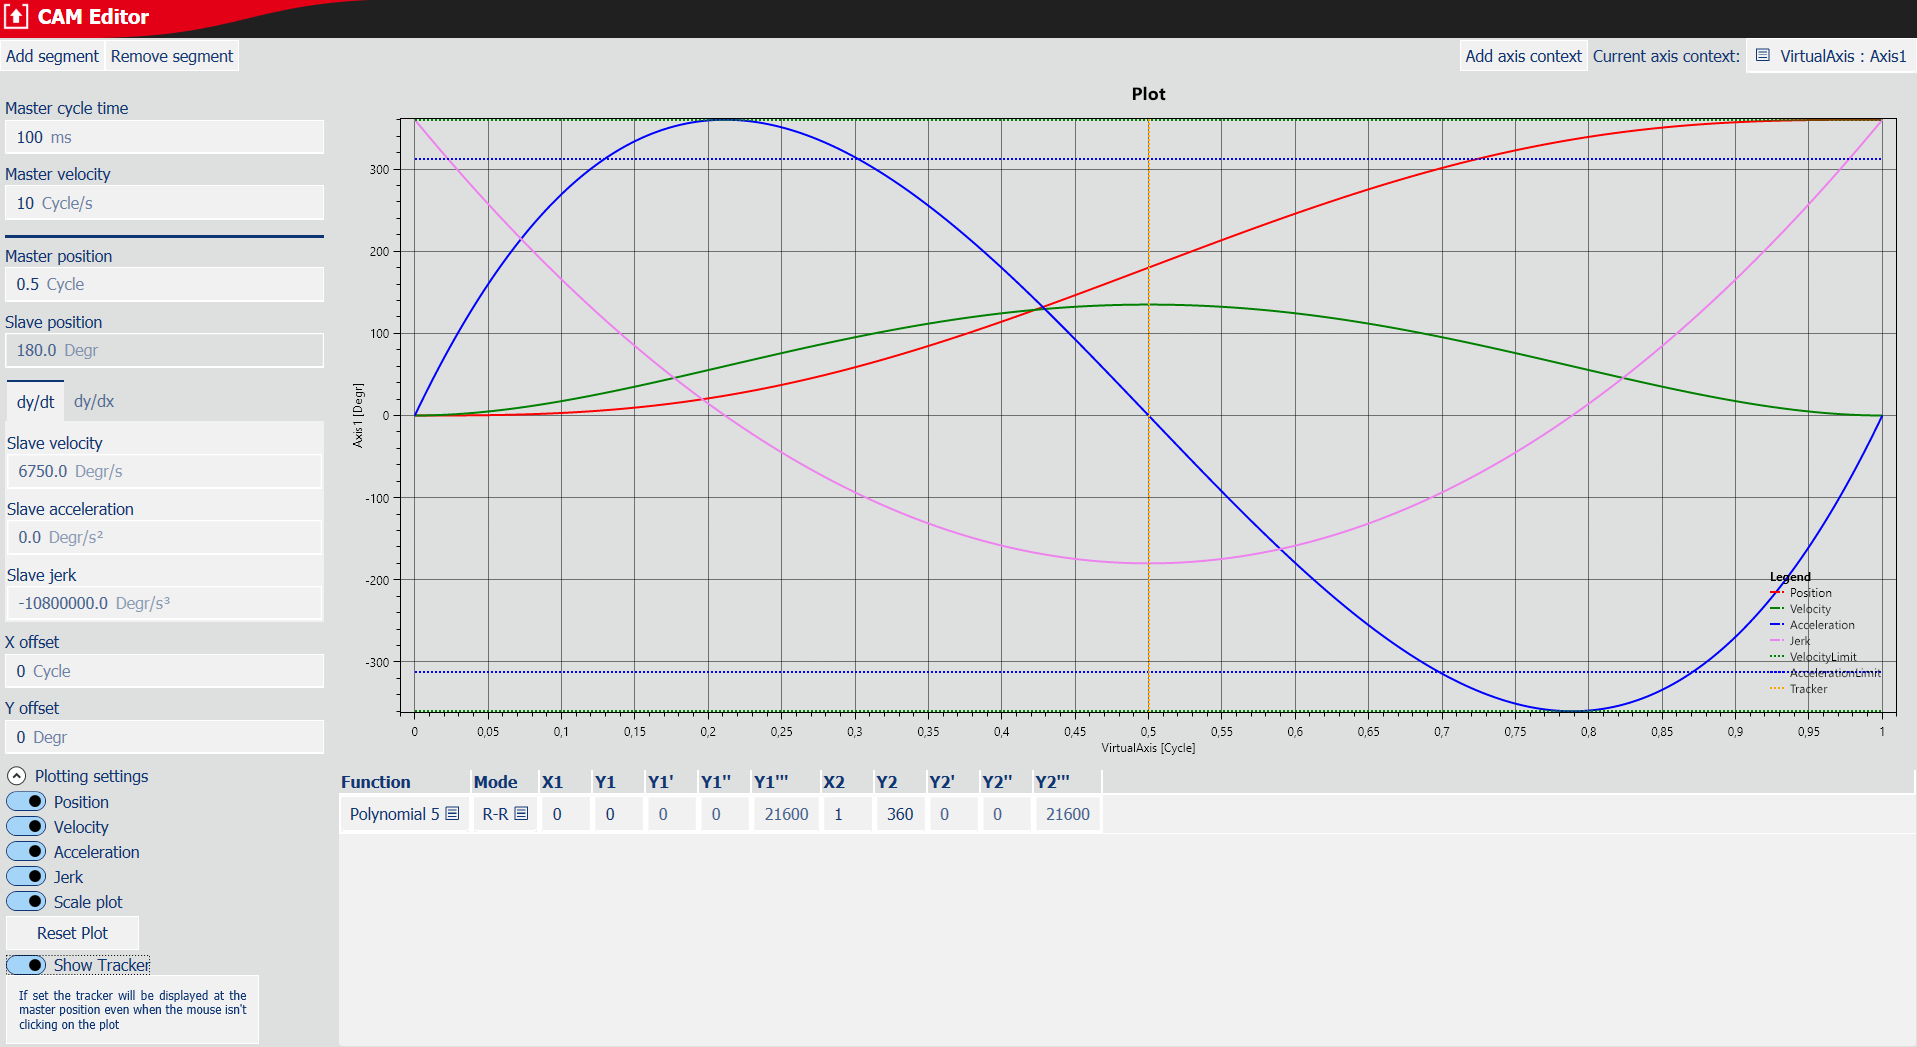Click the Y2 cell showing 360
This screenshot has height=1047, width=1917.
[x=899, y=814]
